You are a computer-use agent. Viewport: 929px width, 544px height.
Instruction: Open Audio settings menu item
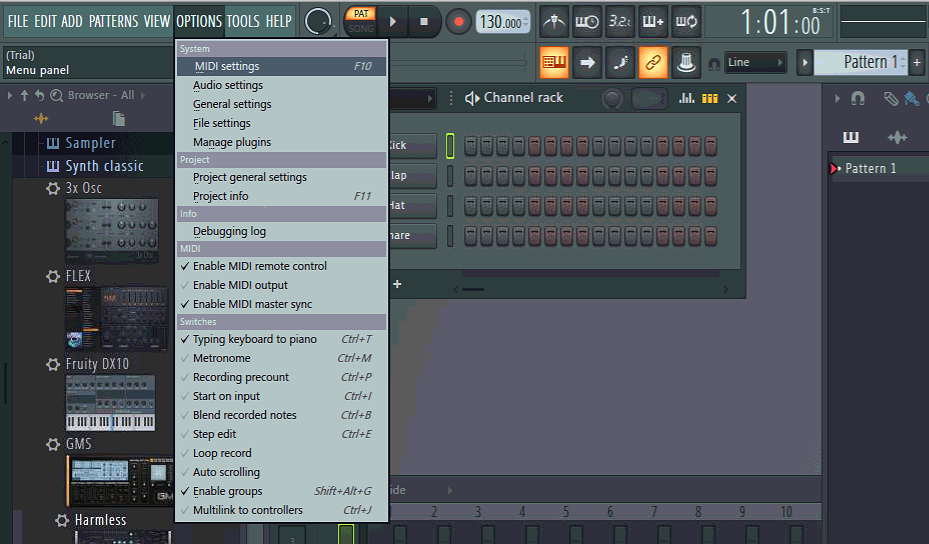pos(281,85)
